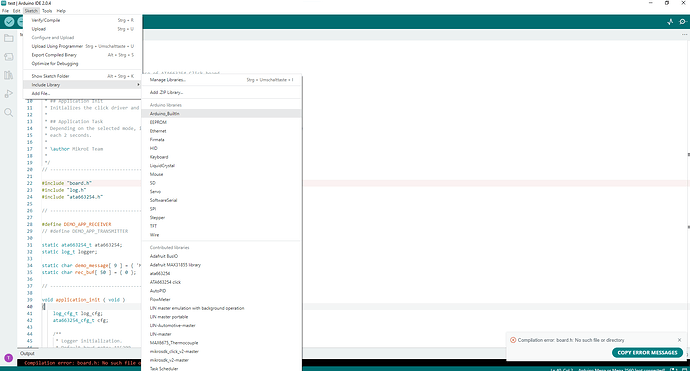Include MAX6675_Thermocouple library
The image size is (690, 371).
pyautogui.click(x=222, y=343)
